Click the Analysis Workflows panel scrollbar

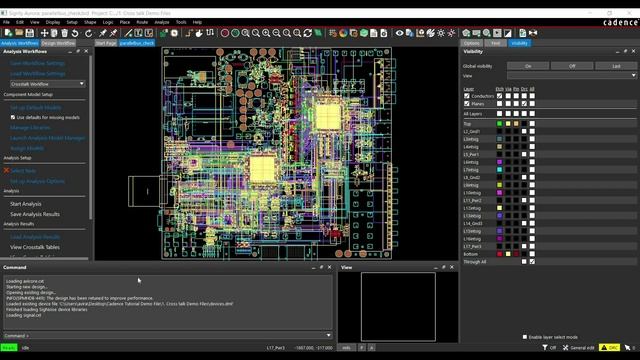point(90,137)
